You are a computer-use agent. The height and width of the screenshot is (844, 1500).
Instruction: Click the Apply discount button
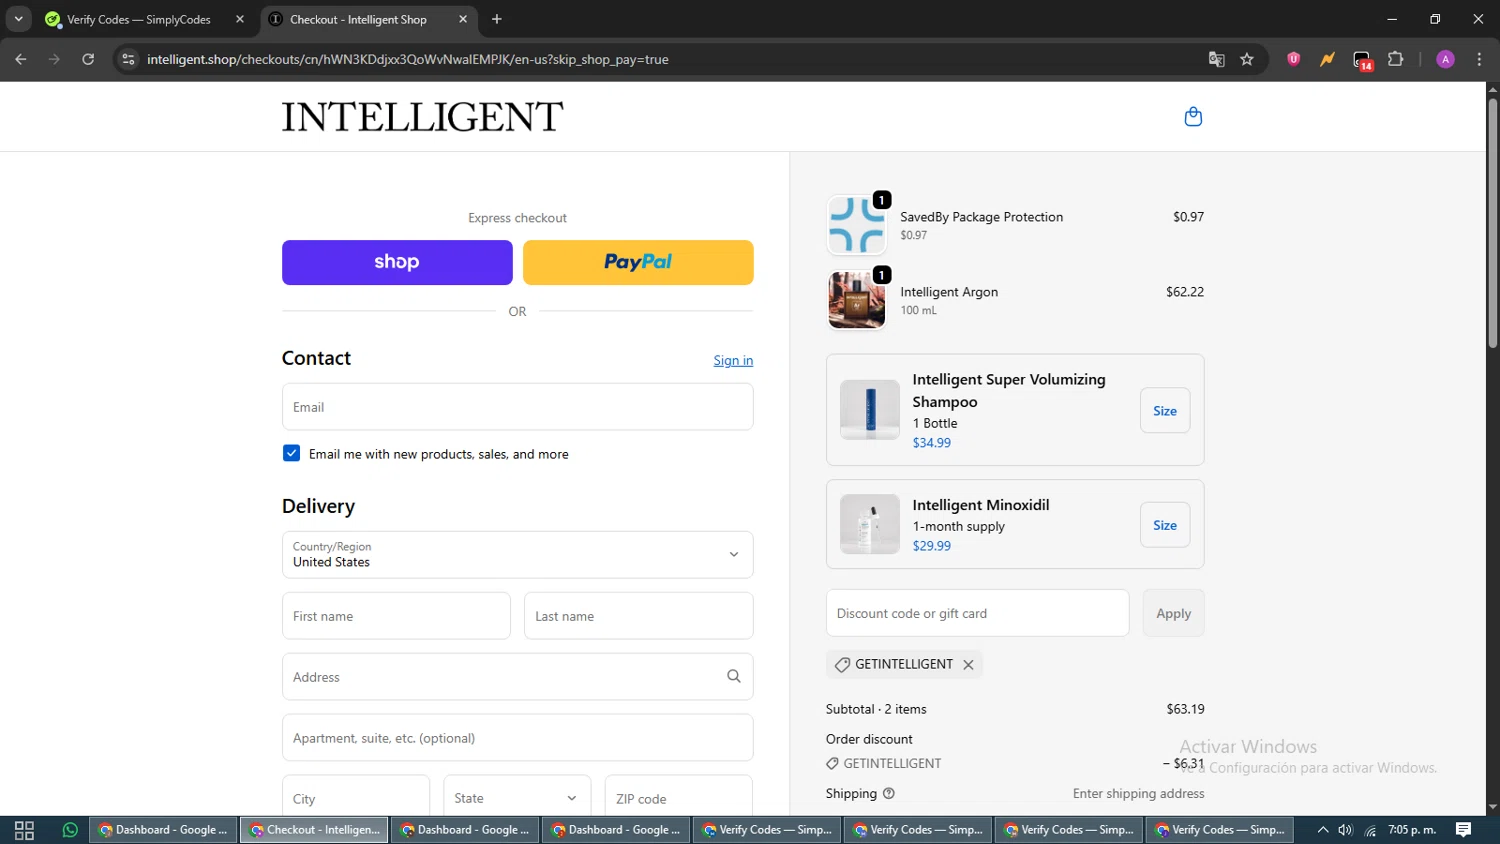point(1174,613)
